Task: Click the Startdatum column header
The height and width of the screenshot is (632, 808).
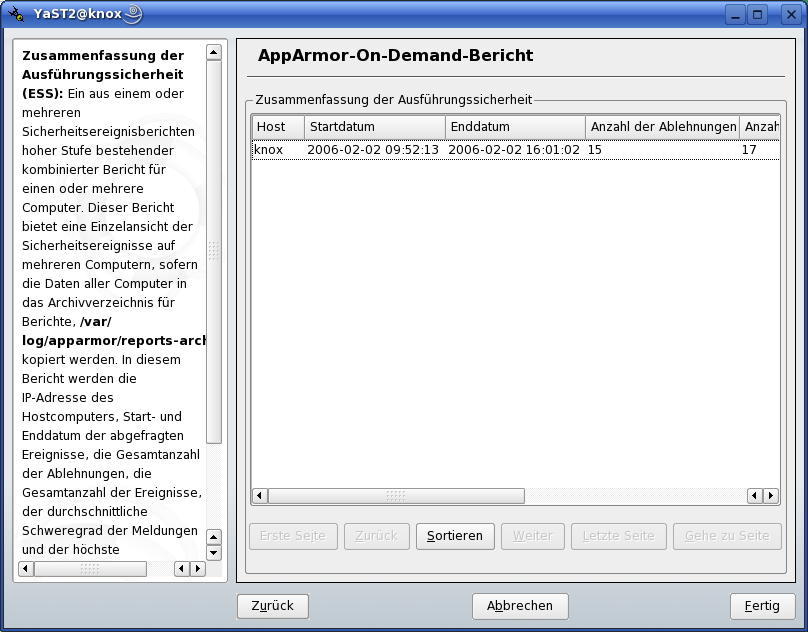Action: 374,127
